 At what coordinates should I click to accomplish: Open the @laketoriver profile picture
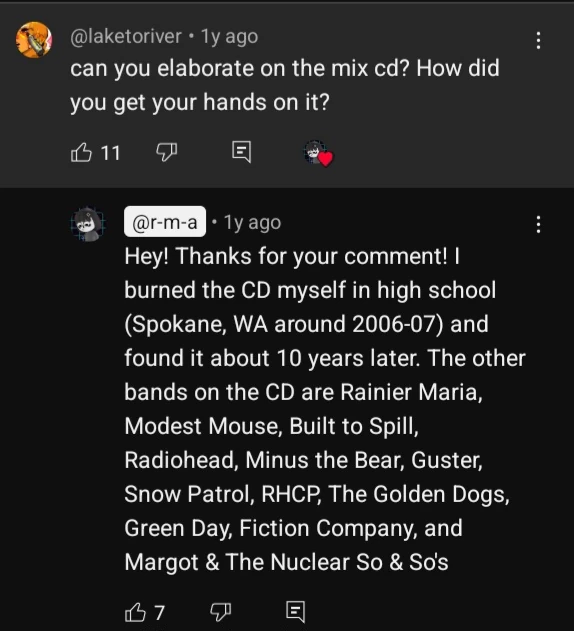34,40
